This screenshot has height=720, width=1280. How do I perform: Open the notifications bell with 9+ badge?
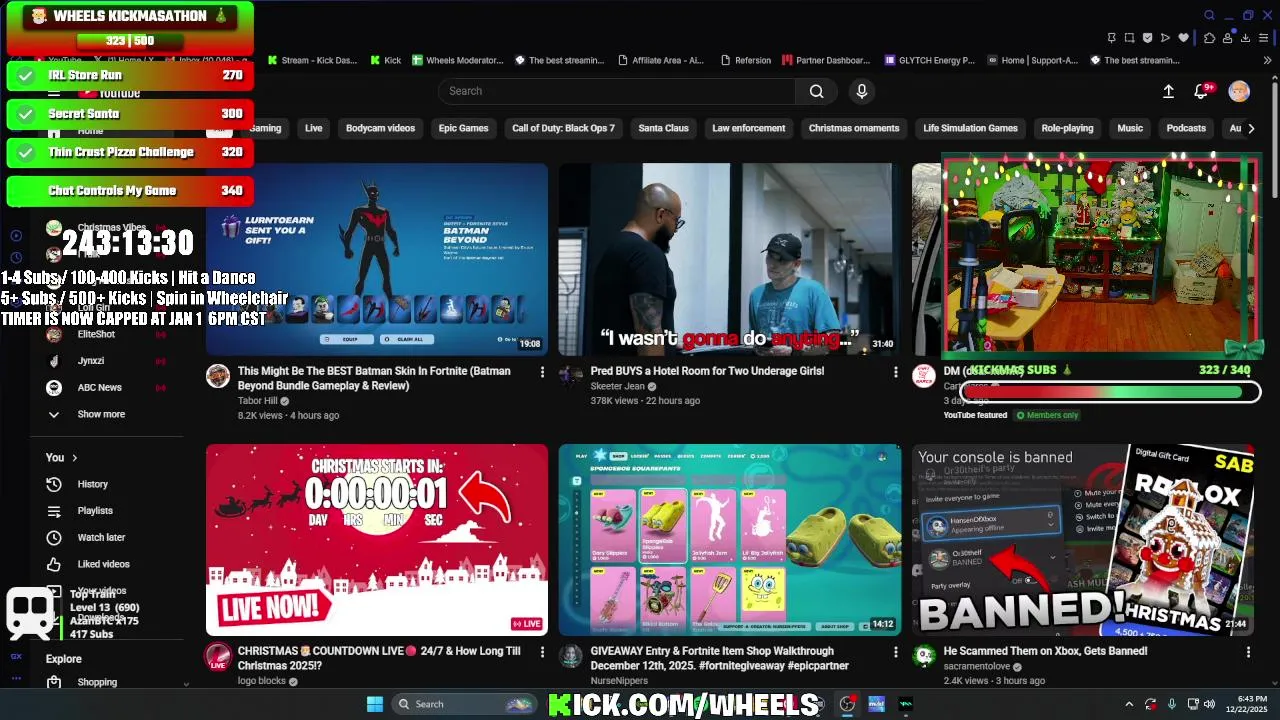point(1202,91)
